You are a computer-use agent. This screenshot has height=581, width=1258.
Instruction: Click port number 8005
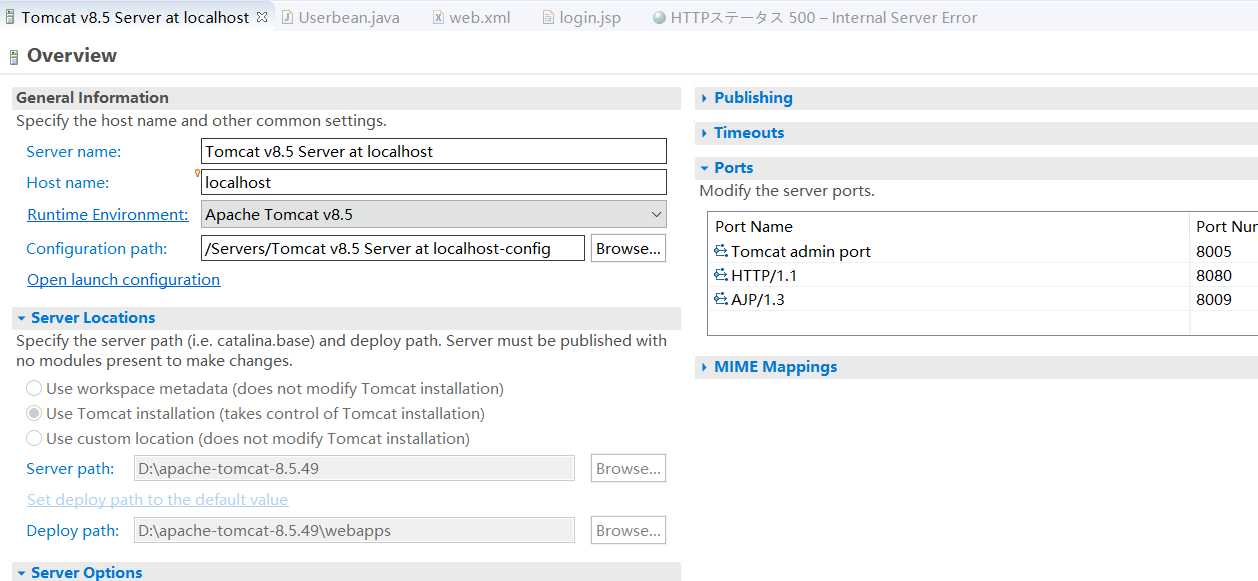click(x=1213, y=251)
